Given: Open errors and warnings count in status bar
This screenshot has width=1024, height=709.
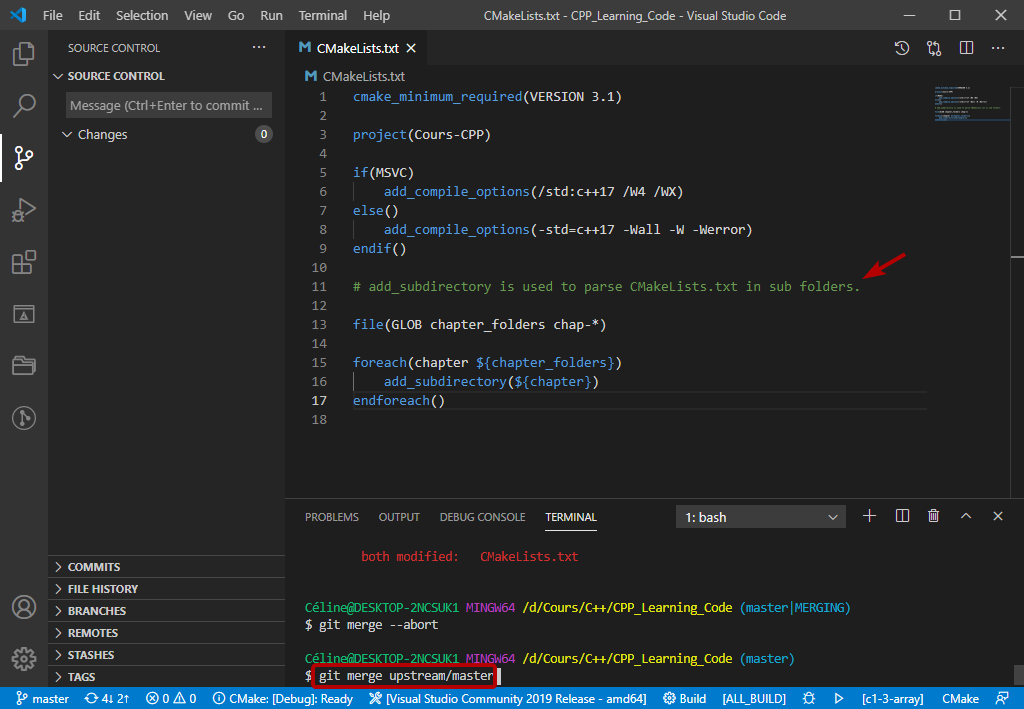Looking at the screenshot, I should click(x=171, y=699).
